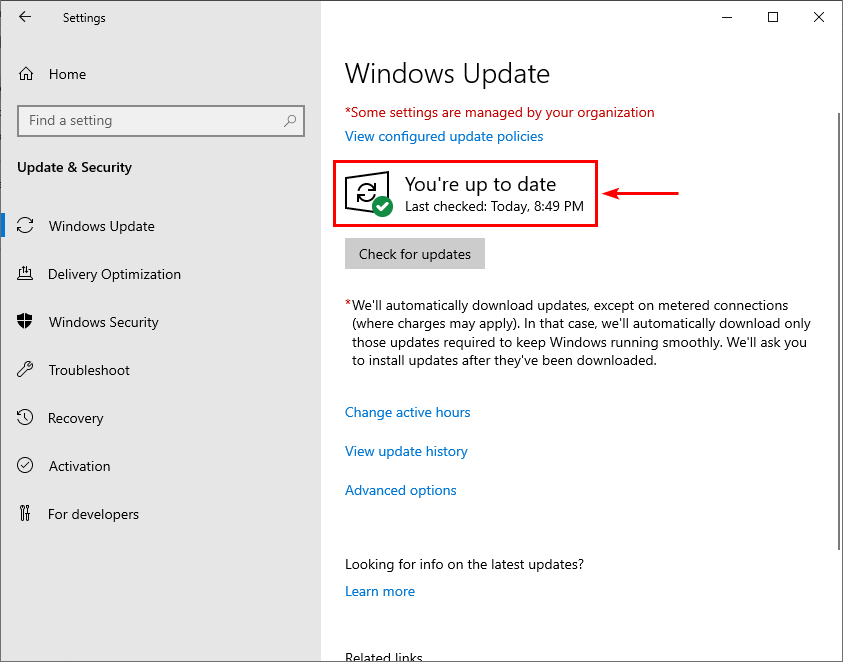This screenshot has height=662, width=843.
Task: Click the managed by your organization notice
Action: [x=499, y=112]
